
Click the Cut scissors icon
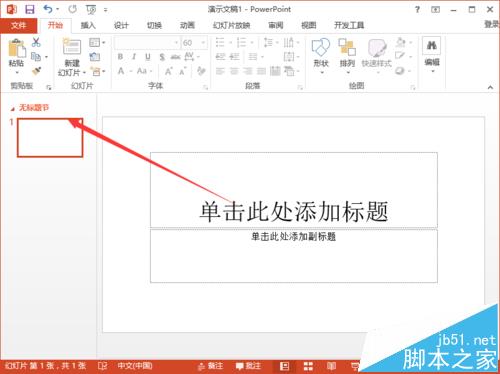pos(36,42)
